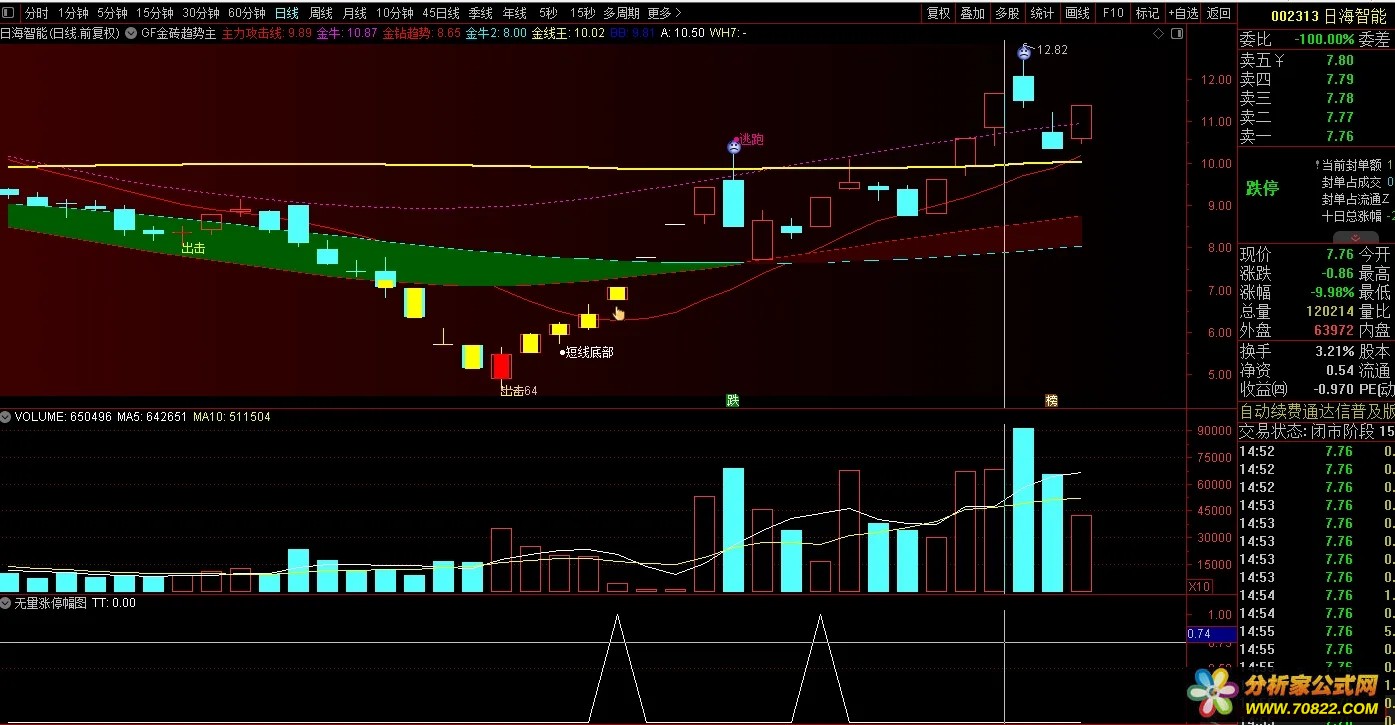The image size is (1395, 725).
Task: Select the 5秒 period
Action: pos(548,13)
